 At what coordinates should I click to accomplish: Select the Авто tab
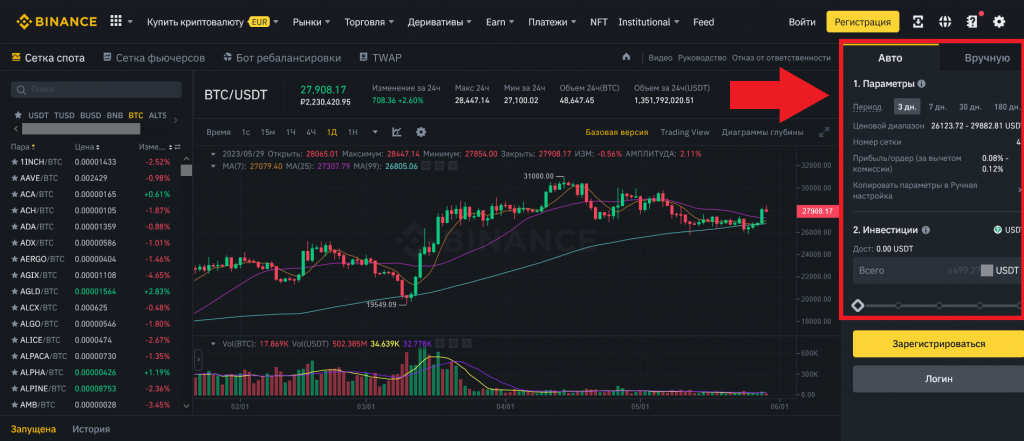point(890,57)
